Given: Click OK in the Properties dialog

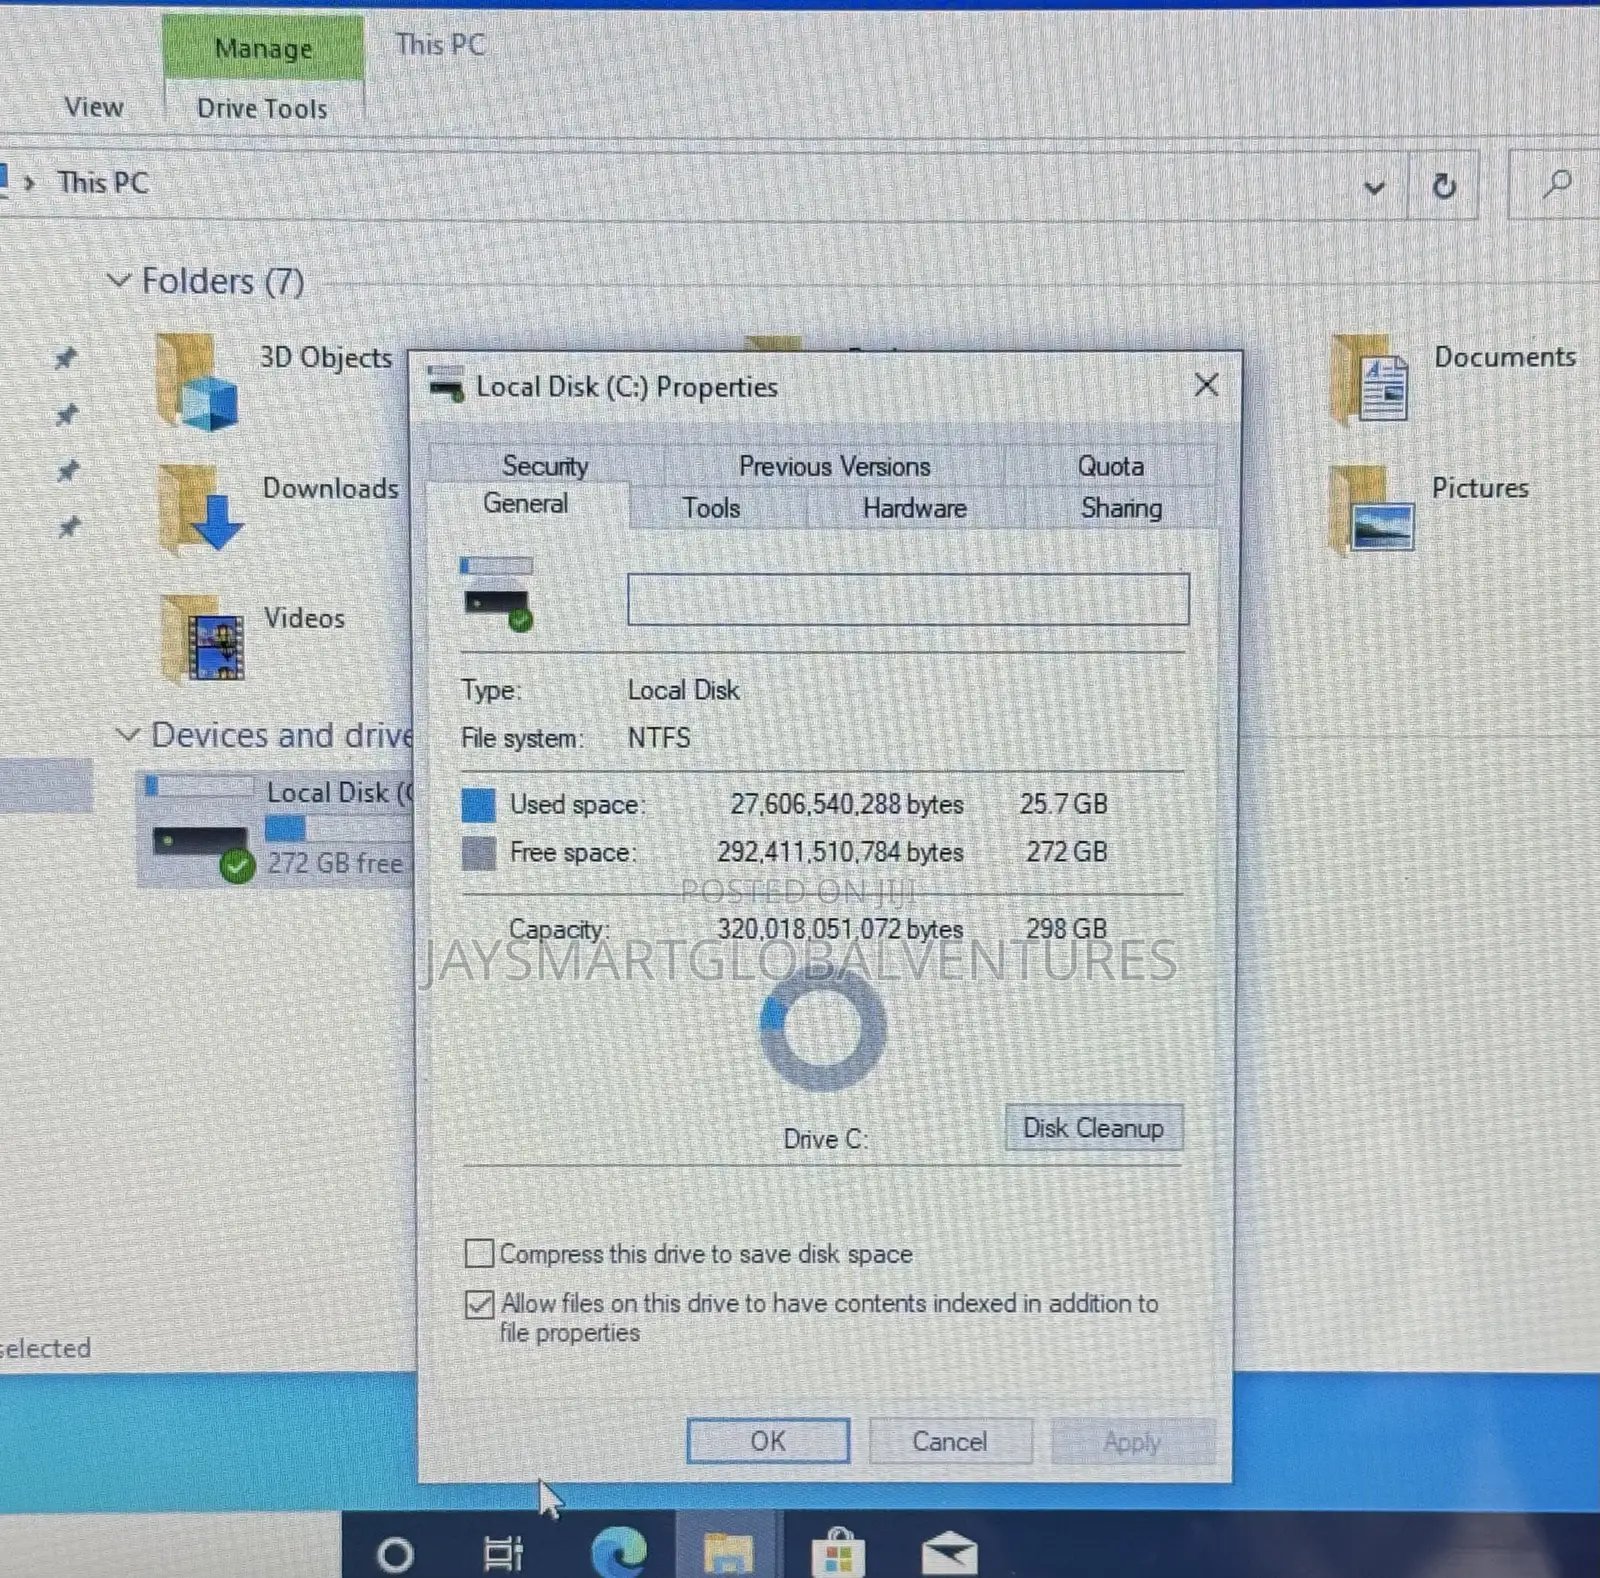Looking at the screenshot, I should click(x=768, y=1441).
